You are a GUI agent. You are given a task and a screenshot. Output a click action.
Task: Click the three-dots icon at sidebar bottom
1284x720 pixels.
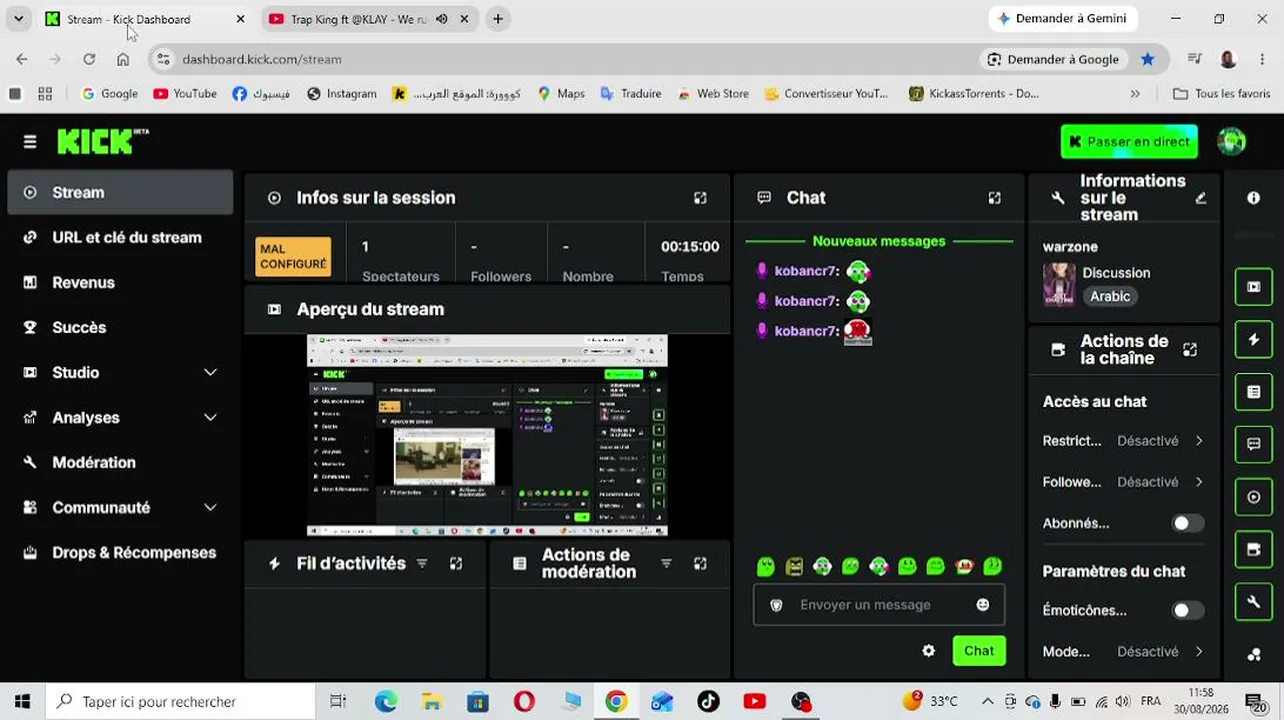pos(1254,655)
